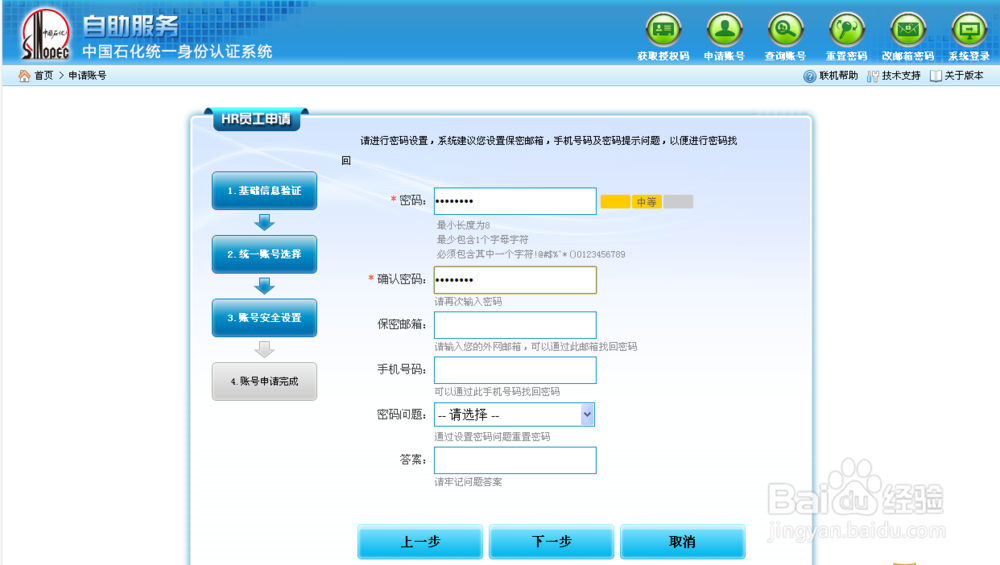Screen dimensions: 1000x565
Task: Focus the 密码 password field
Action: (x=515, y=201)
